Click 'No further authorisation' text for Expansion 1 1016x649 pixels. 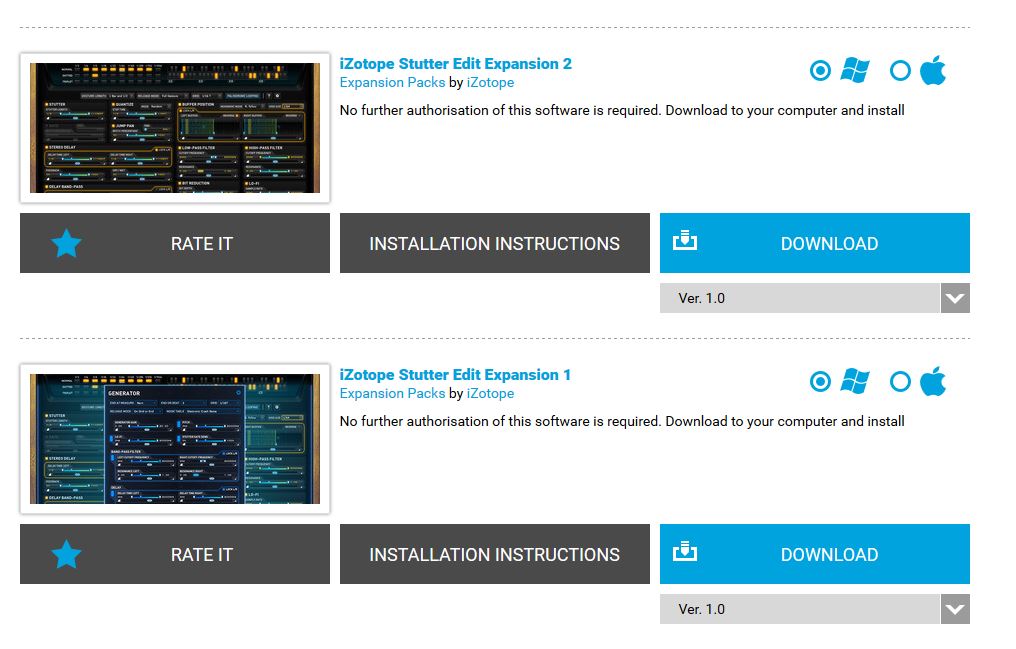pyautogui.click(x=622, y=421)
